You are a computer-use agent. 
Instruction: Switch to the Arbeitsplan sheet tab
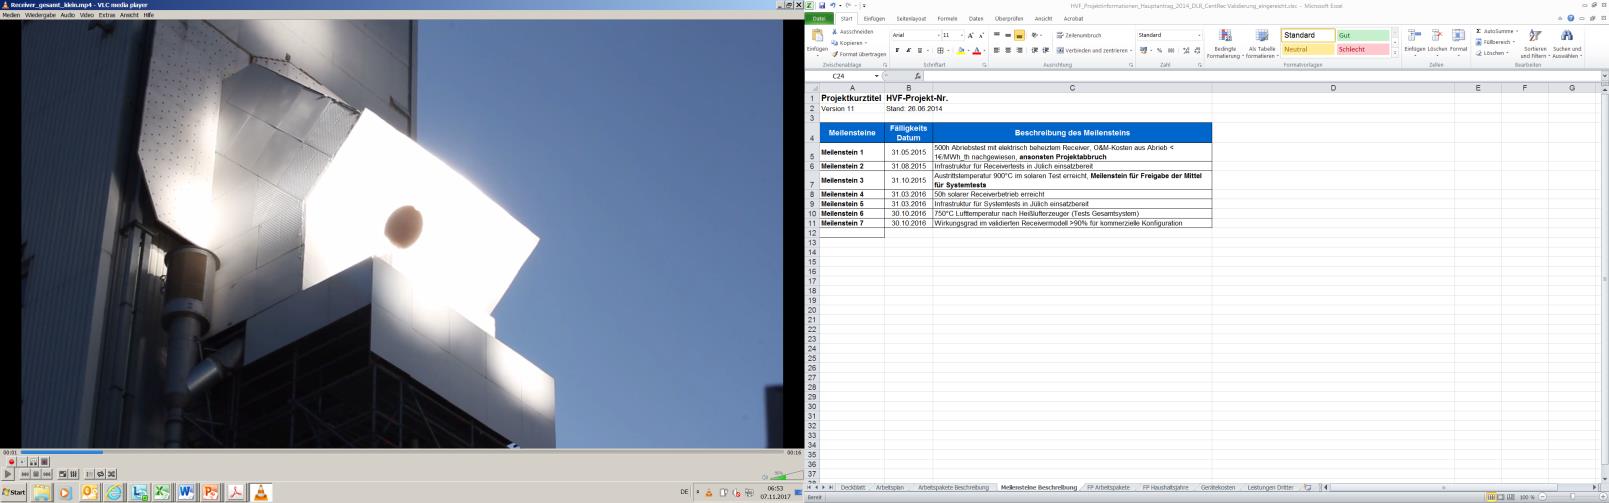(888, 487)
